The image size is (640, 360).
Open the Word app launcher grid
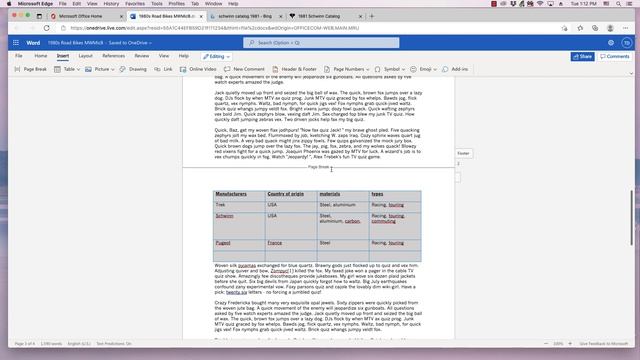pos(16,43)
